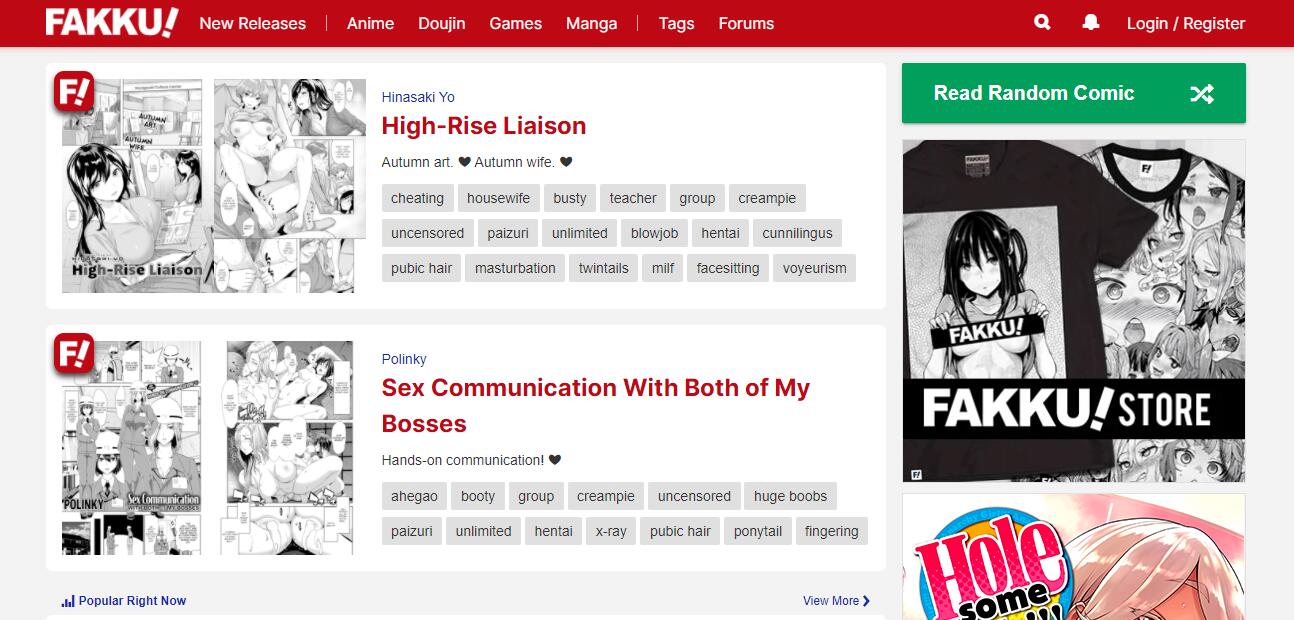Open the High-Rise Liaison title link
The height and width of the screenshot is (620, 1294).
coord(484,126)
